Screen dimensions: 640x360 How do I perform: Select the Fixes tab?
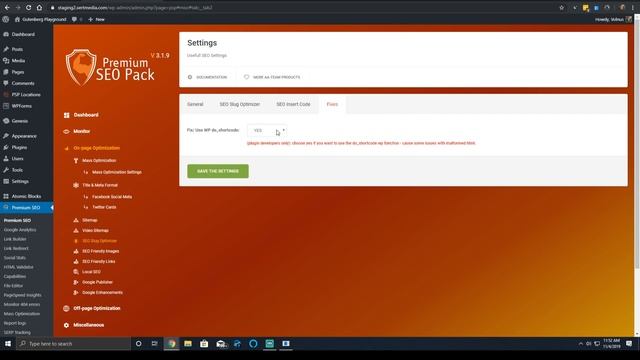click(x=332, y=104)
